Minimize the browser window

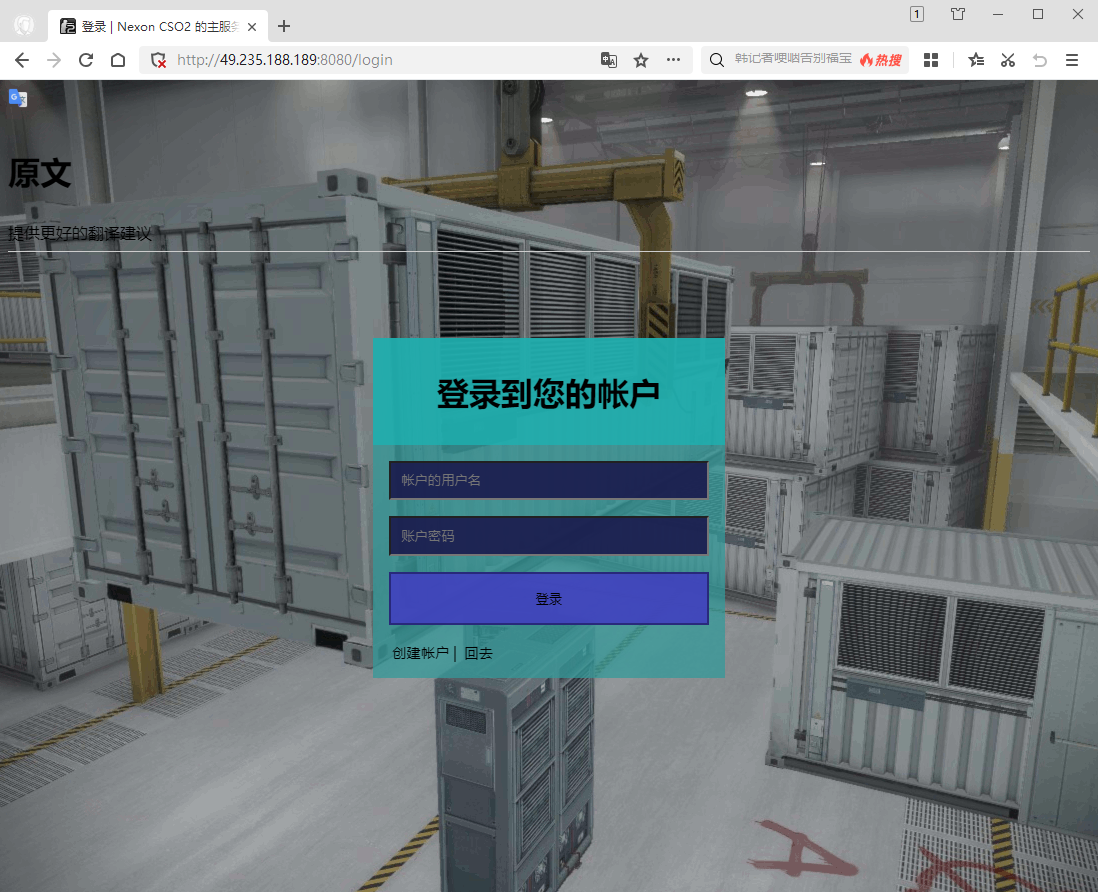click(998, 14)
